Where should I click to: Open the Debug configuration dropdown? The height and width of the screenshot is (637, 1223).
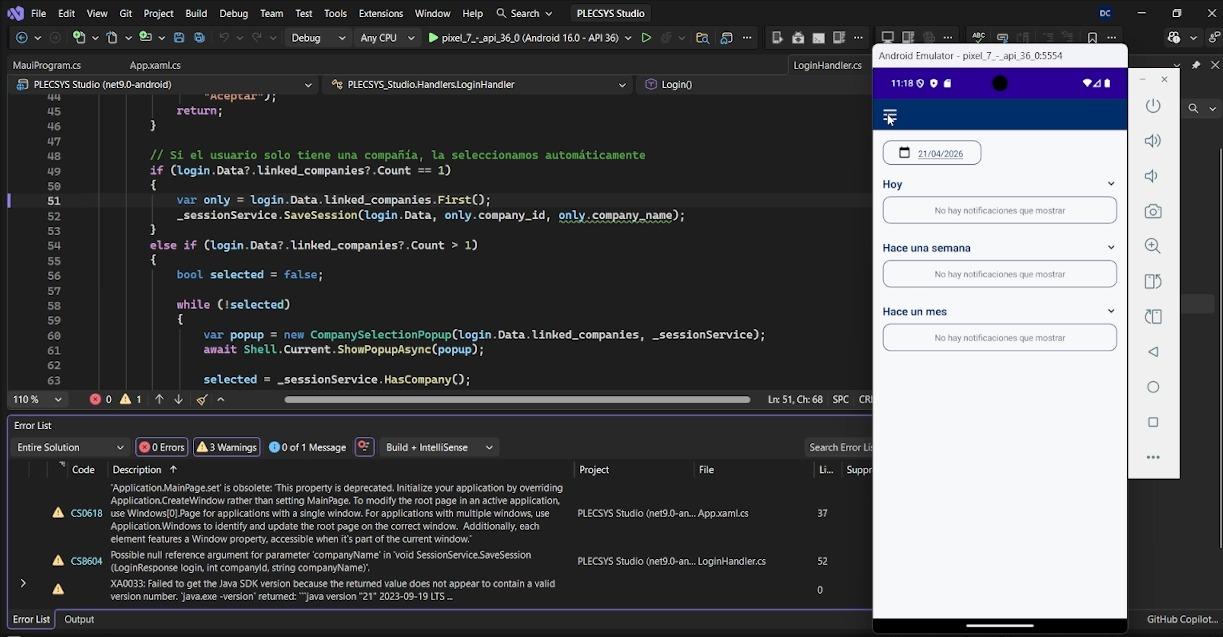[x=318, y=38]
